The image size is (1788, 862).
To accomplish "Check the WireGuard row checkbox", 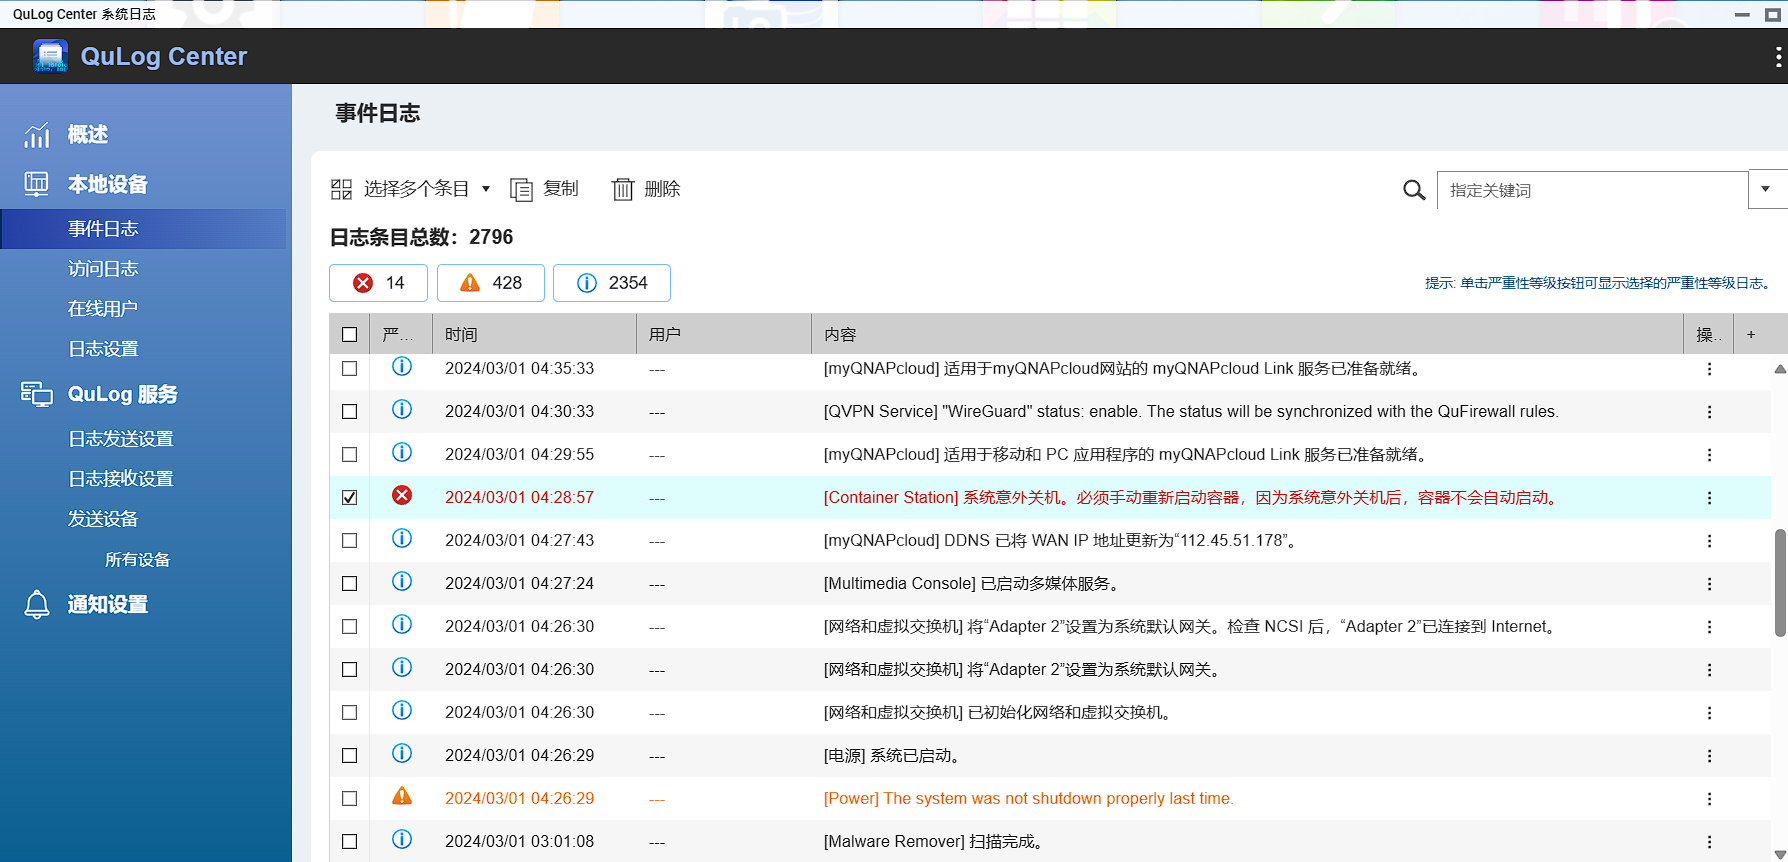I will pyautogui.click(x=349, y=411).
